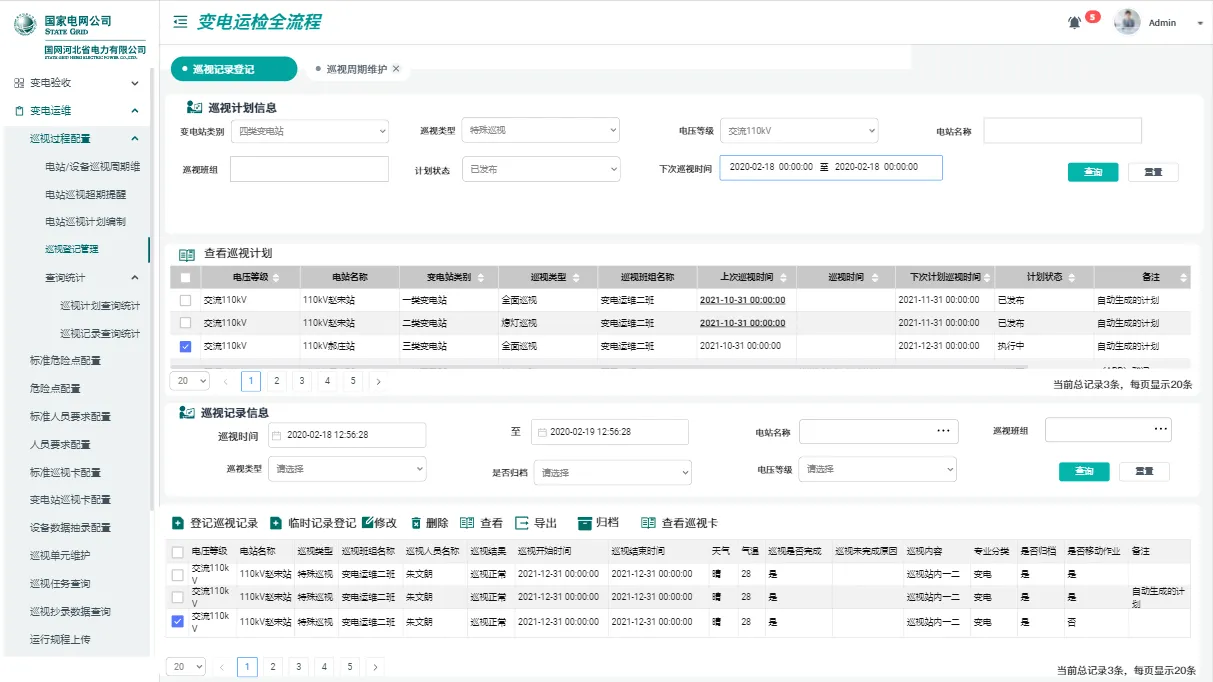Image resolution: width=1213 pixels, height=682 pixels.
Task: Click the 修改 edit icon
Action: [x=367, y=523]
